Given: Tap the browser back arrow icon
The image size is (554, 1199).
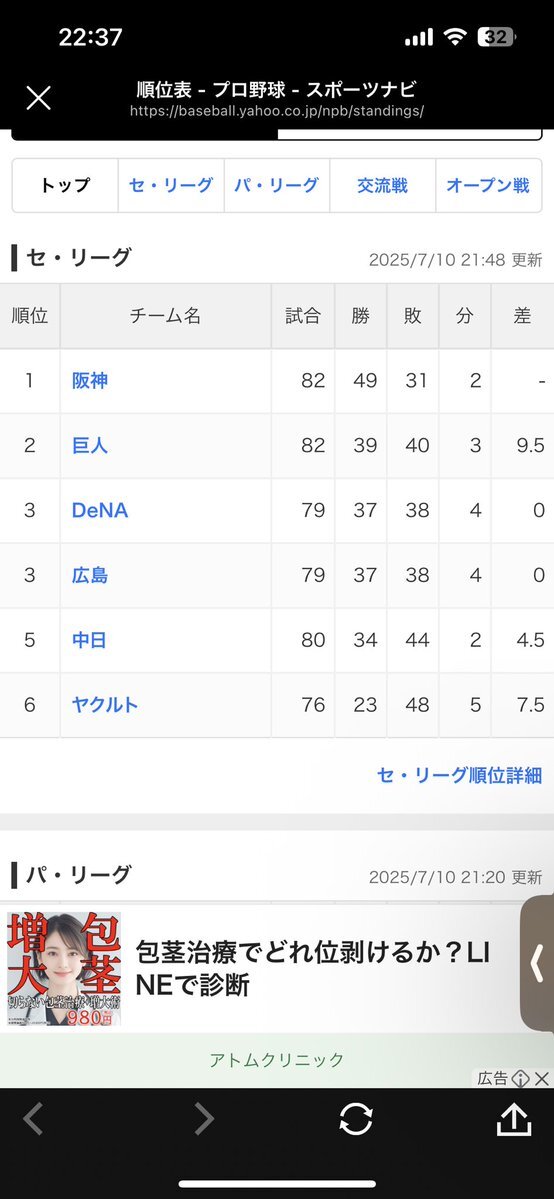Looking at the screenshot, I should pos(33,1119).
